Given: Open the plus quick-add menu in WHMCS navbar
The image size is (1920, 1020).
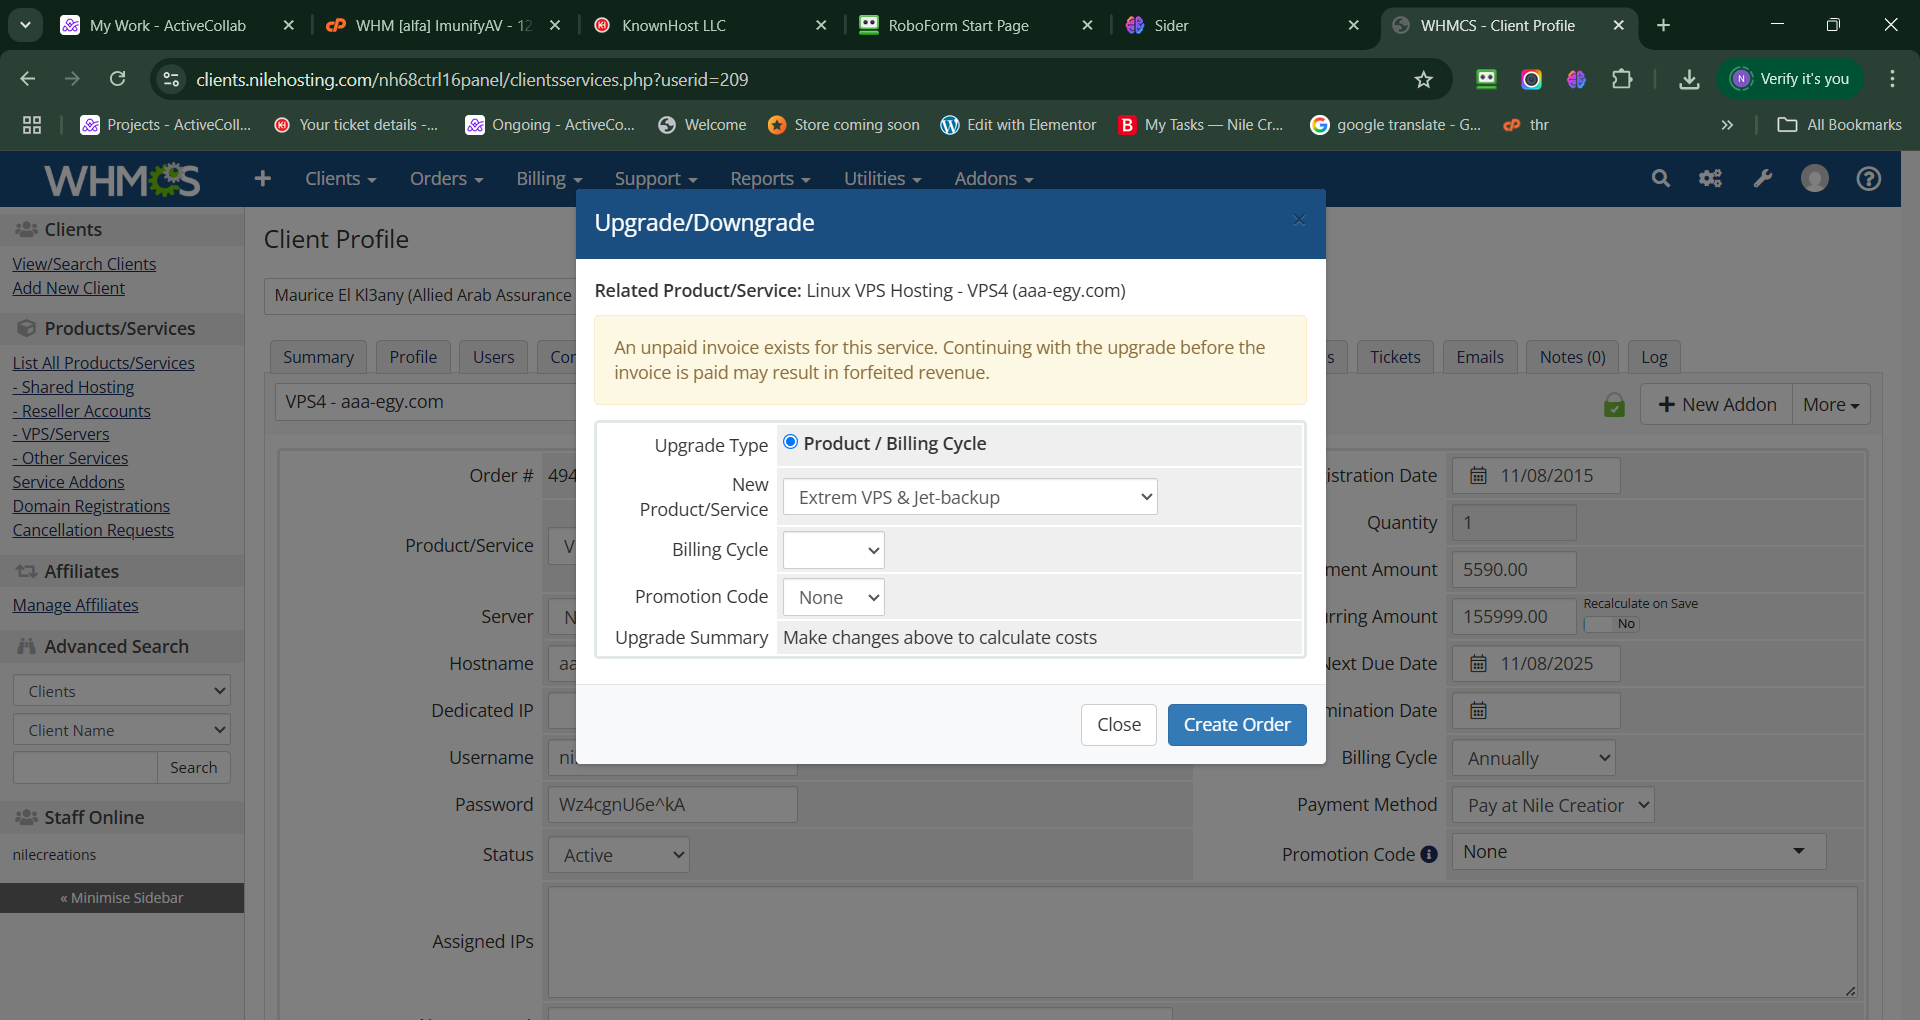Looking at the screenshot, I should pyautogui.click(x=263, y=178).
